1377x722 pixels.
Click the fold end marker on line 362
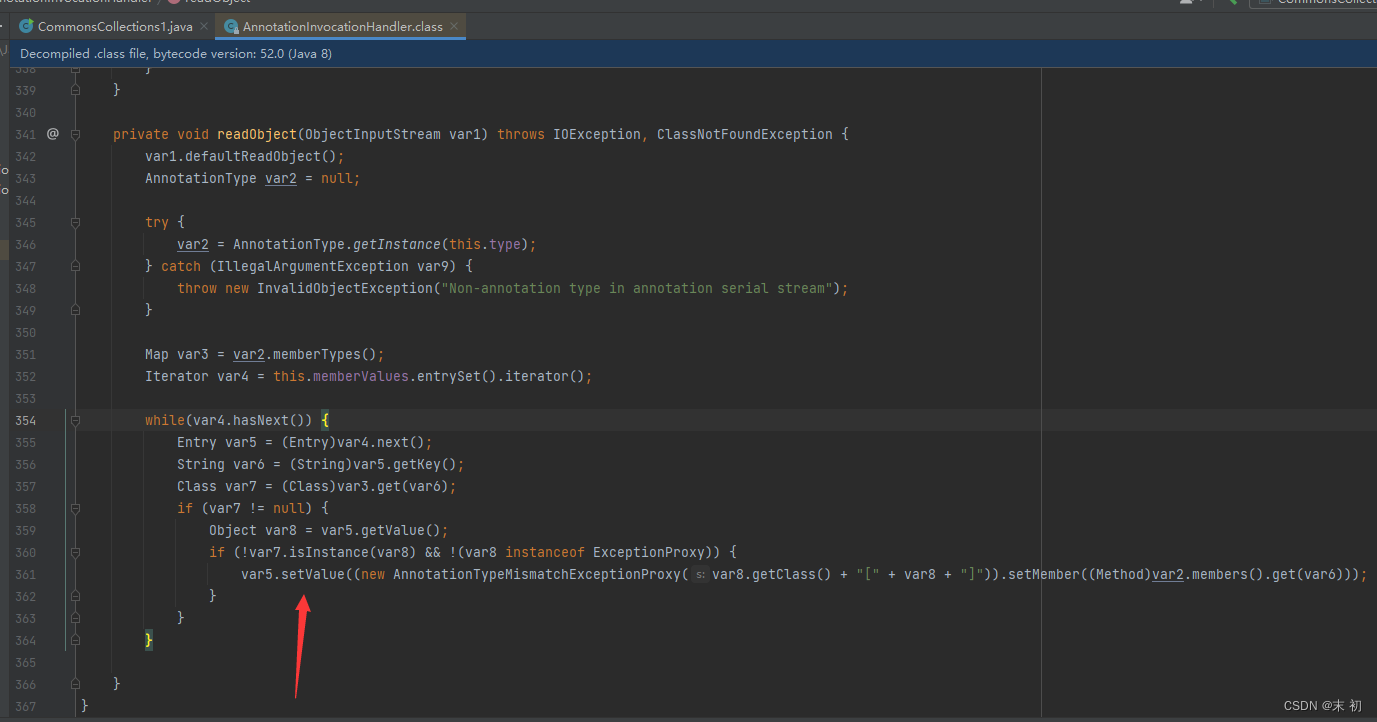click(x=75, y=596)
